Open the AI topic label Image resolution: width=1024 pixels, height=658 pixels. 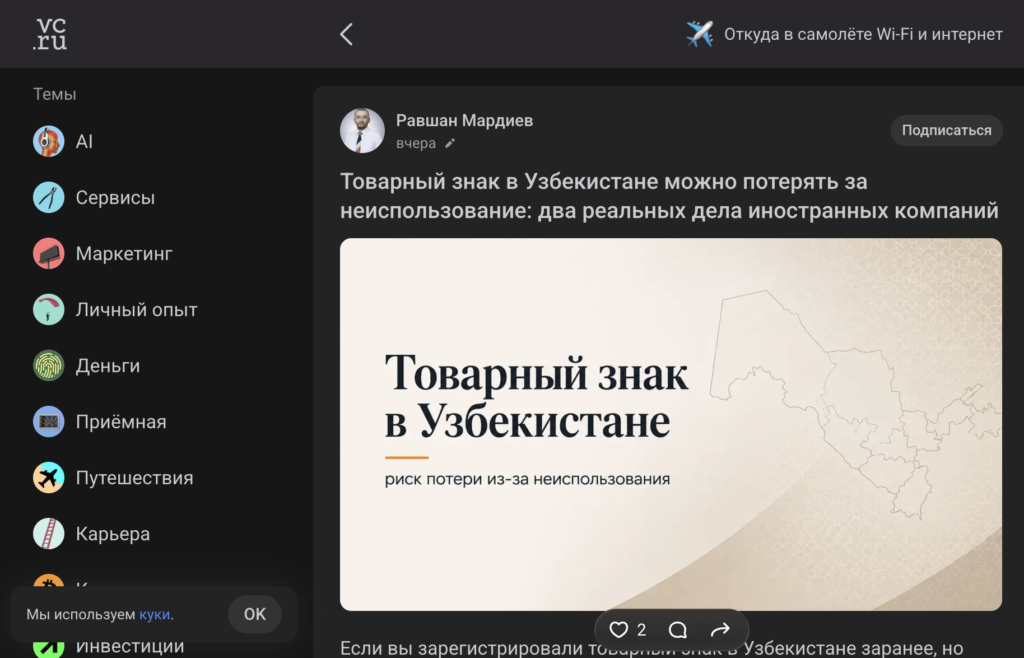(84, 142)
